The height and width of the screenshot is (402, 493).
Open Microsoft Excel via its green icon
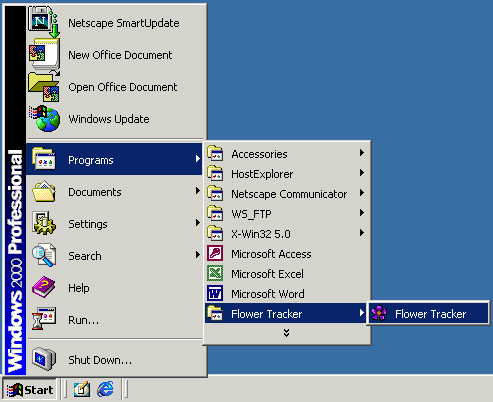(x=215, y=274)
